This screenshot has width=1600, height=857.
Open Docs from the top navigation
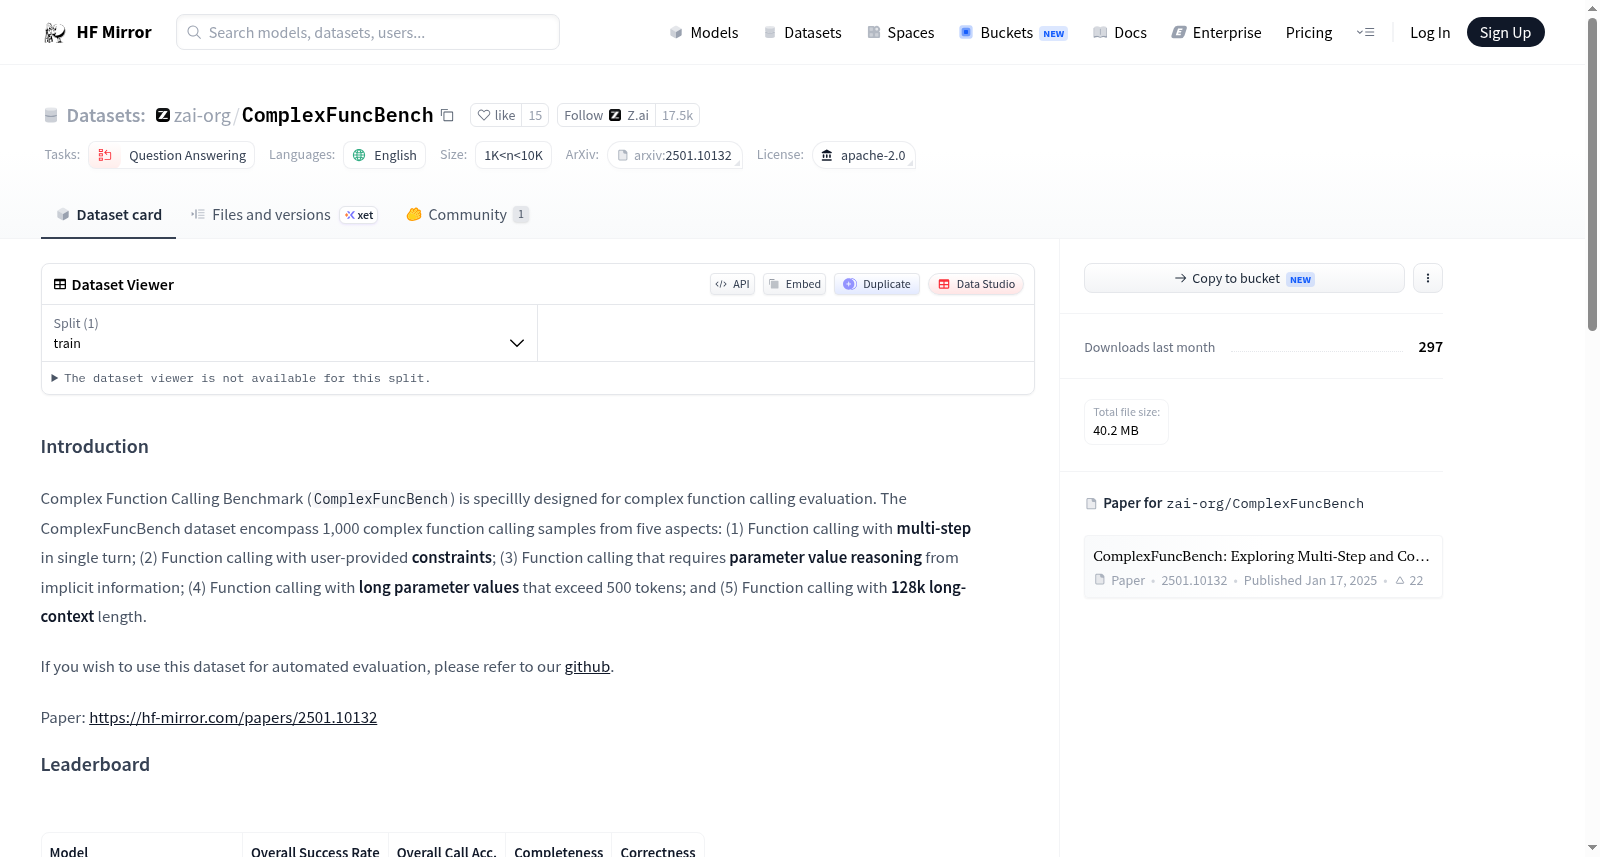pyautogui.click(x=1119, y=33)
